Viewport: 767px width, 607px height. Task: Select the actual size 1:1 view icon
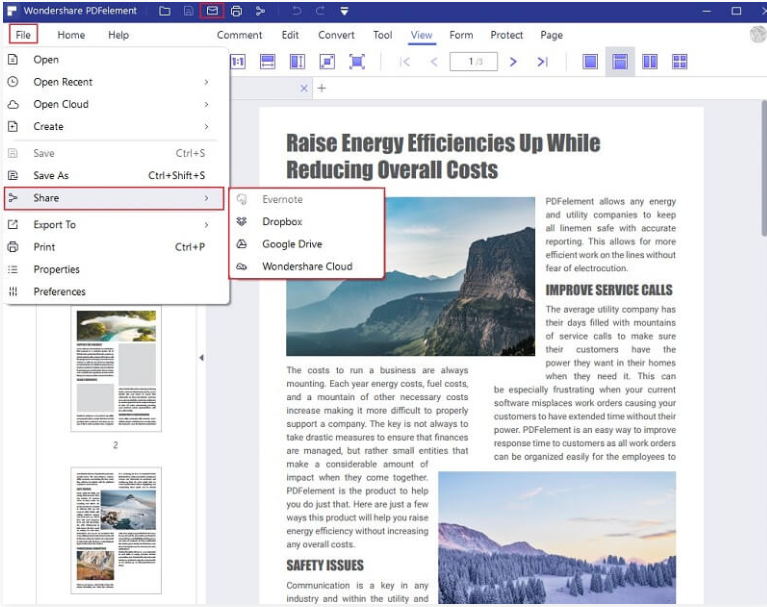238,62
